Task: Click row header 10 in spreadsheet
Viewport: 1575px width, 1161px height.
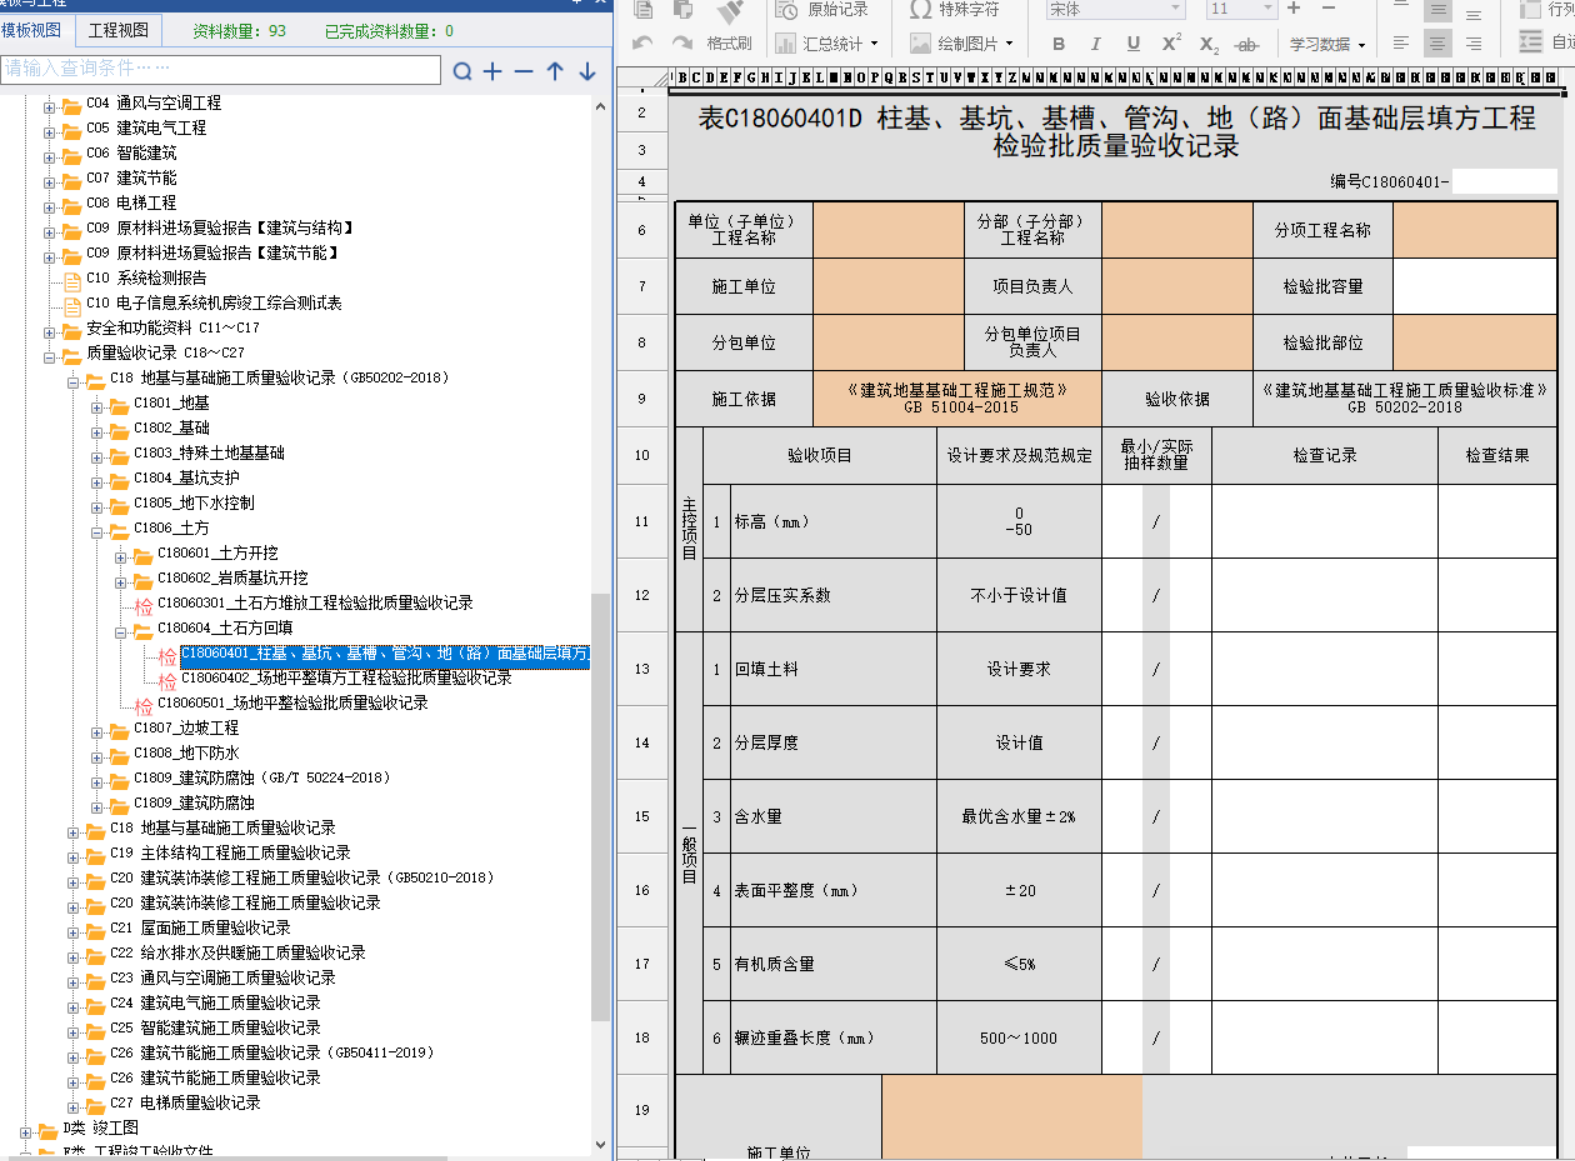Action: pos(641,455)
